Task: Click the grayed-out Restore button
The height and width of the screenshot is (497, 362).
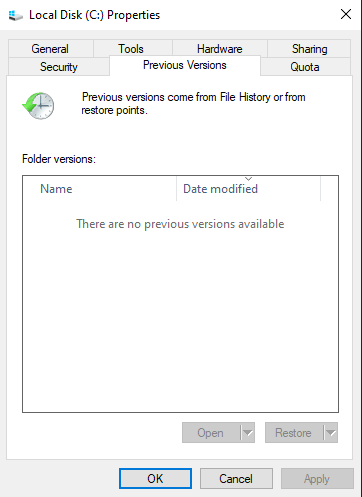Action: click(294, 433)
